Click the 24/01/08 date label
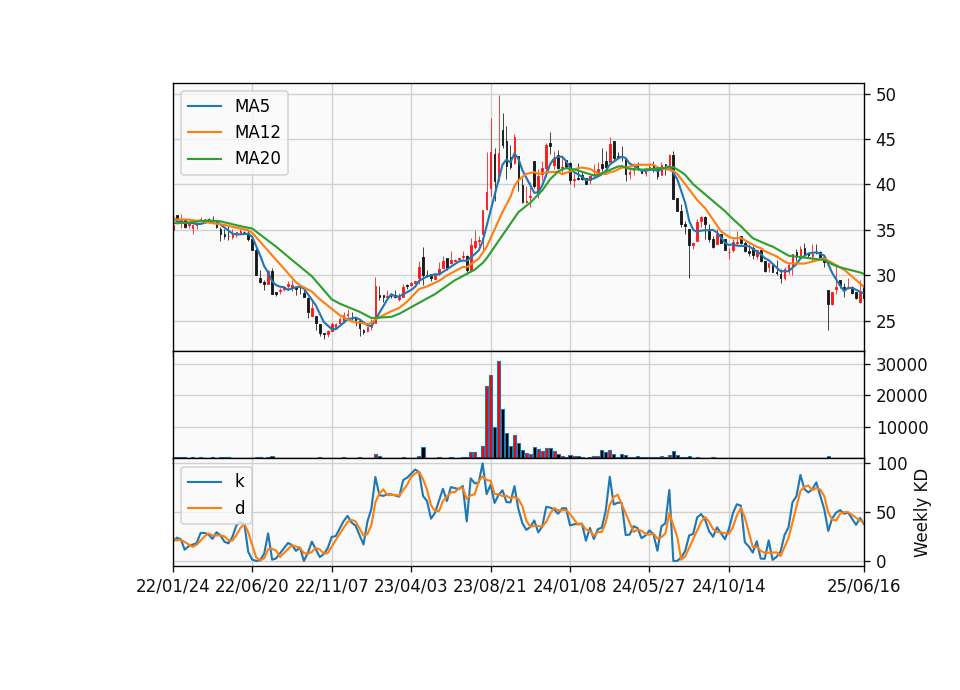The width and height of the screenshot is (960, 690). (570, 587)
